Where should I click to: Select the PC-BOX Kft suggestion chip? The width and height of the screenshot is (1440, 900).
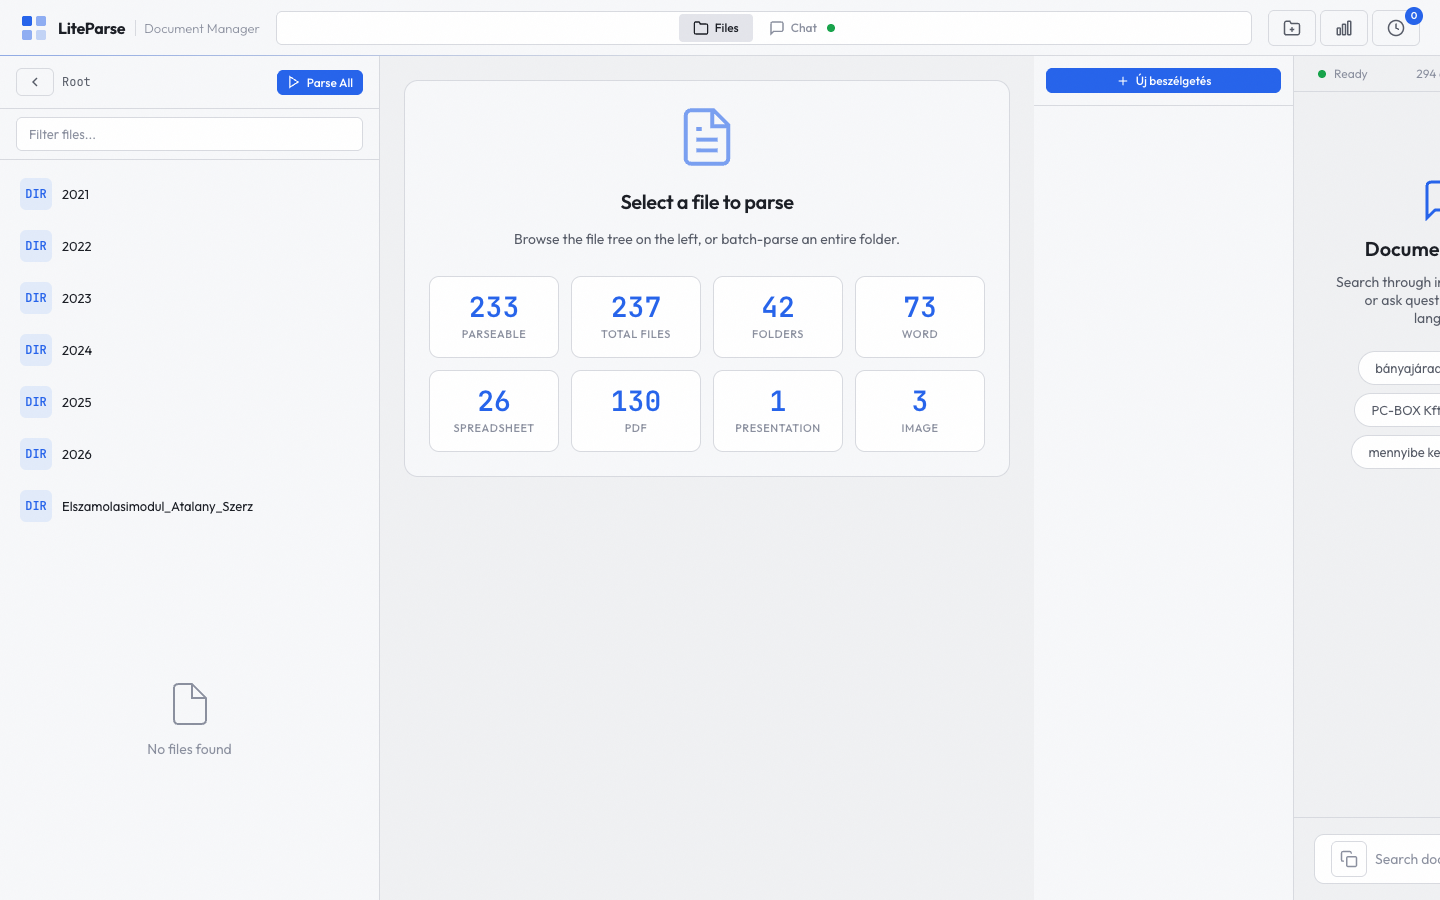click(1398, 410)
